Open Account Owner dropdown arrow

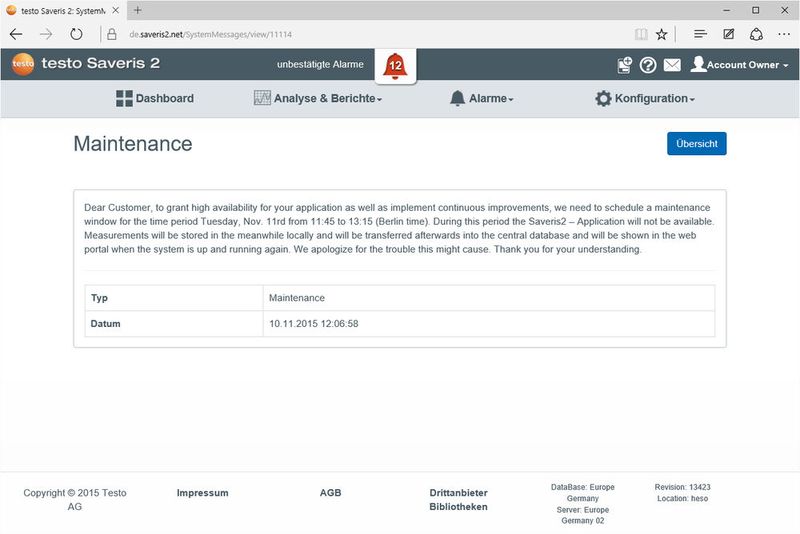click(786, 66)
